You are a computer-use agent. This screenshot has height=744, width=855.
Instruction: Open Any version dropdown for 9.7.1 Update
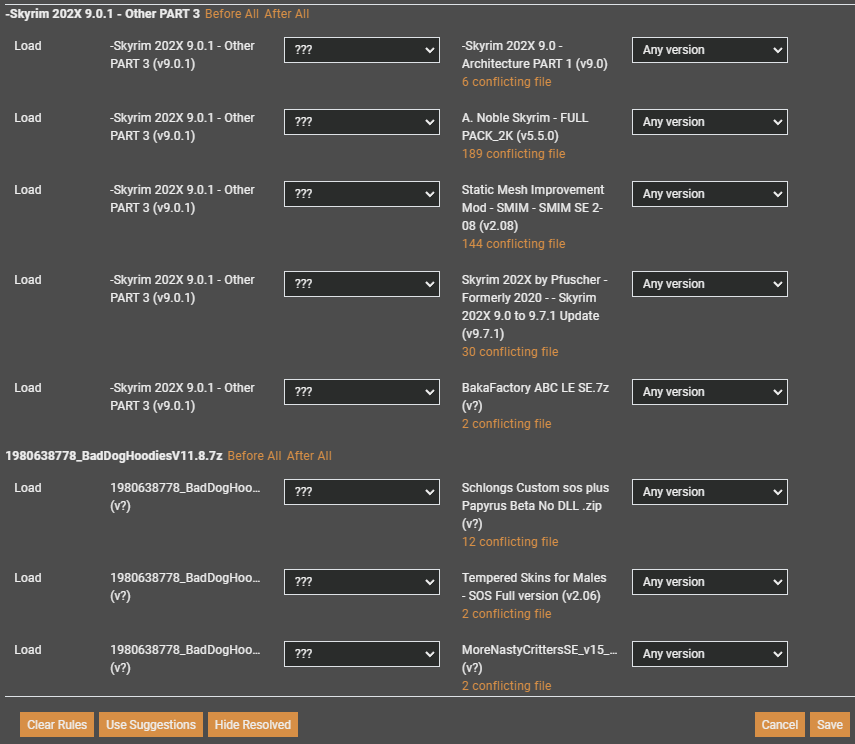click(x=709, y=284)
